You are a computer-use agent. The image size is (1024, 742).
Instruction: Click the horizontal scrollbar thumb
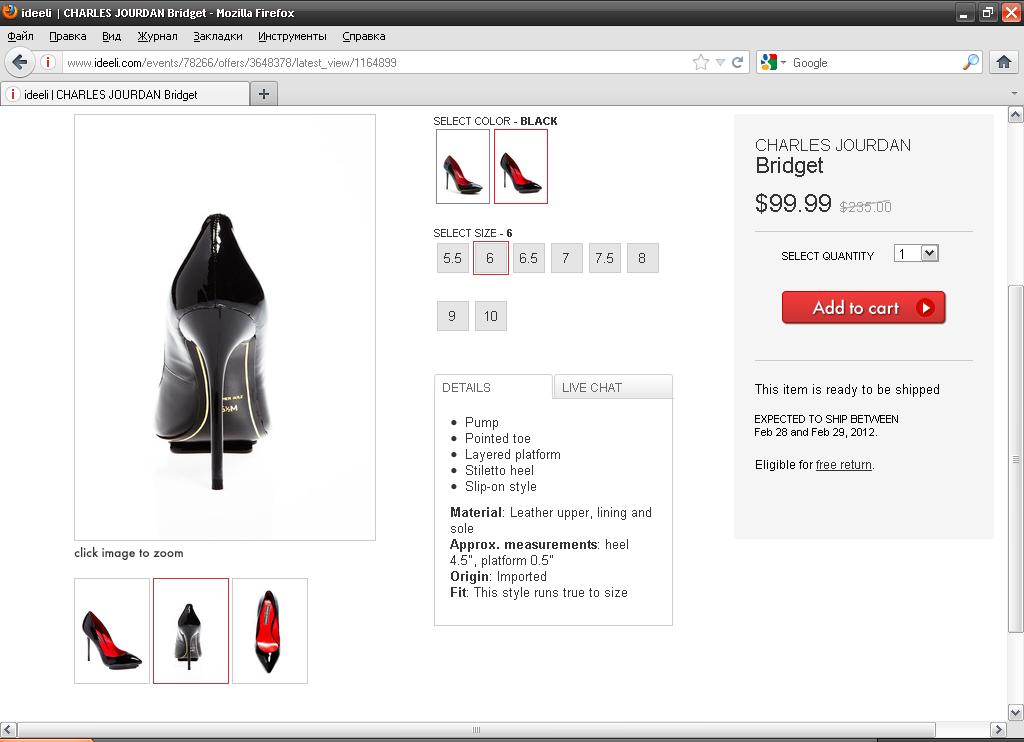pyautogui.click(x=476, y=729)
